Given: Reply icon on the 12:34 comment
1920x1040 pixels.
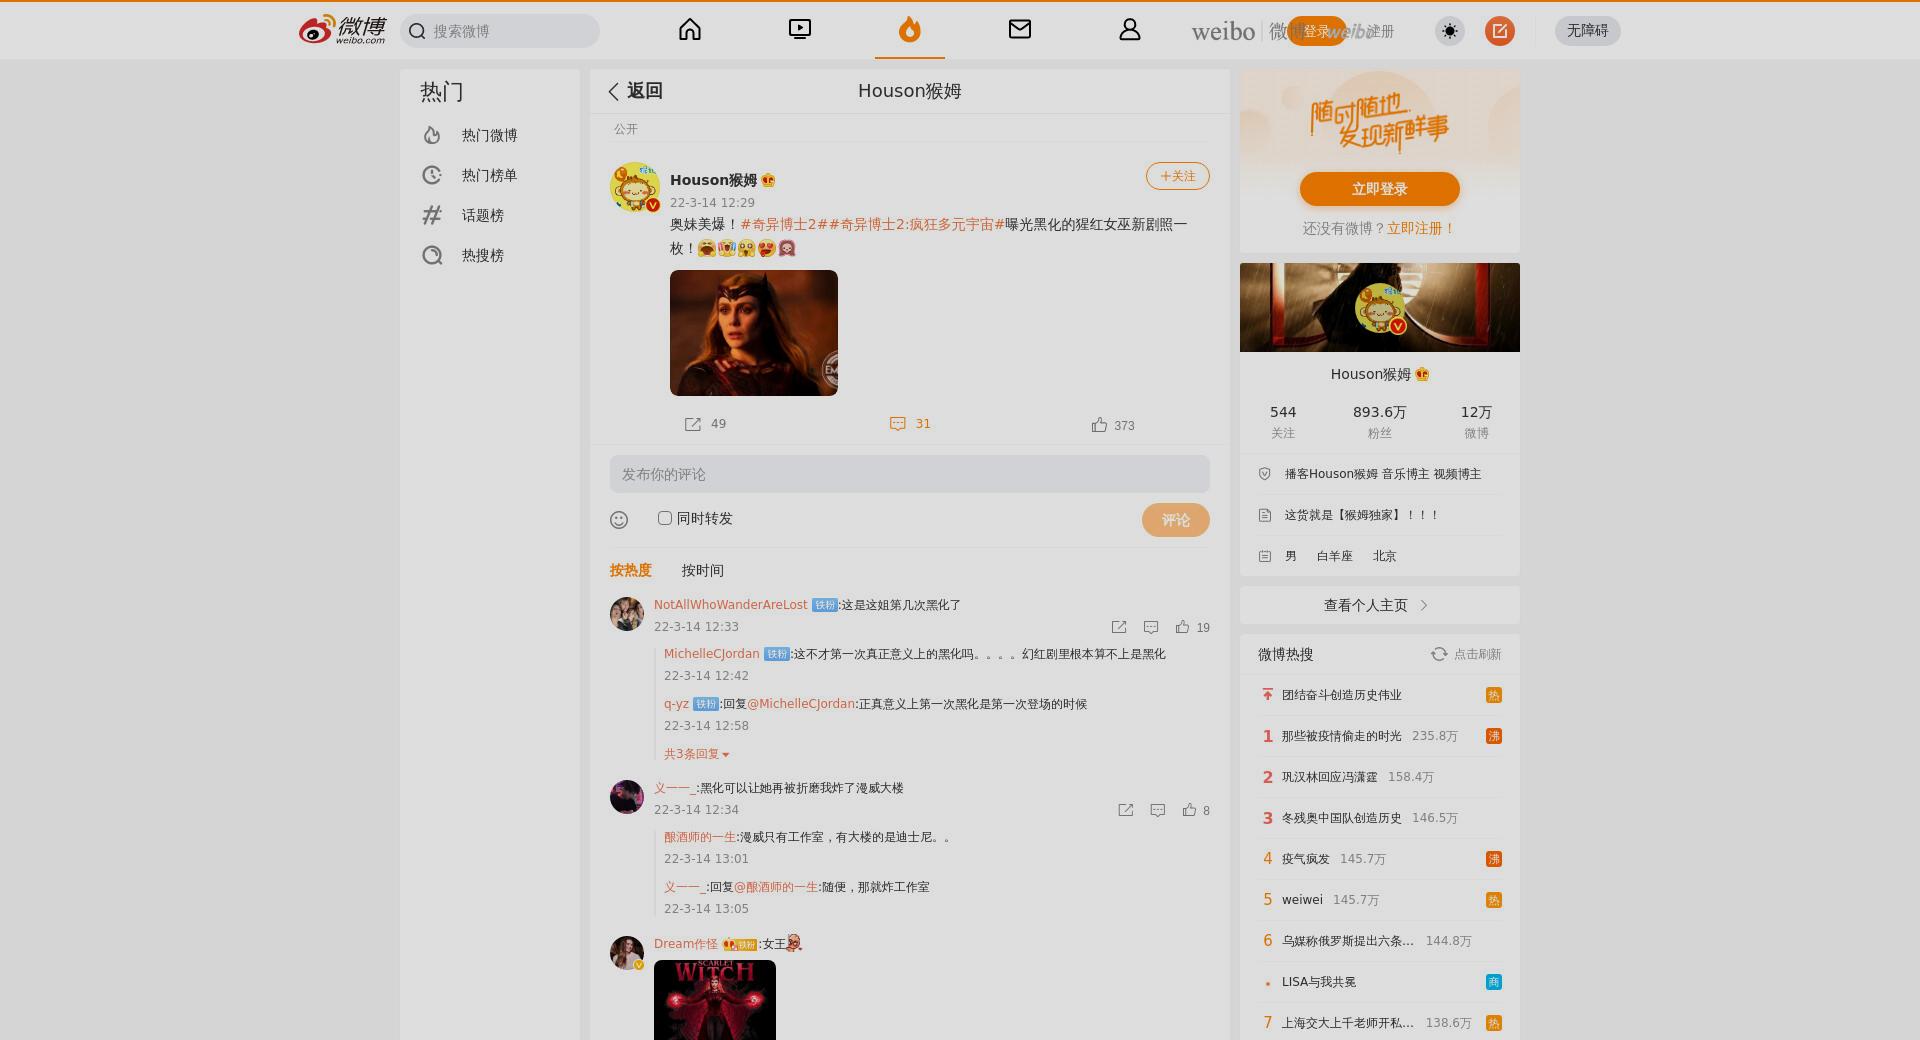Looking at the screenshot, I should pos(1158,810).
